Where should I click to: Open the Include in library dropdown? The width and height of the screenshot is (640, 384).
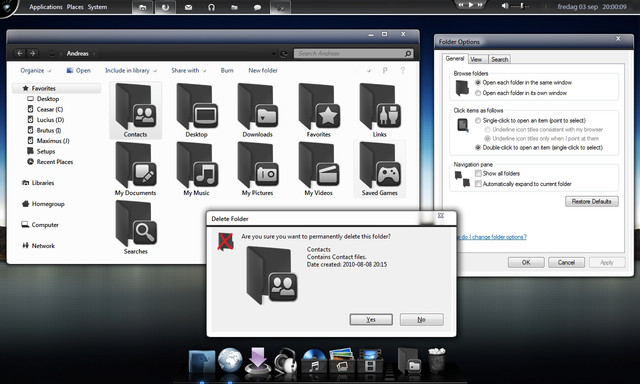131,71
